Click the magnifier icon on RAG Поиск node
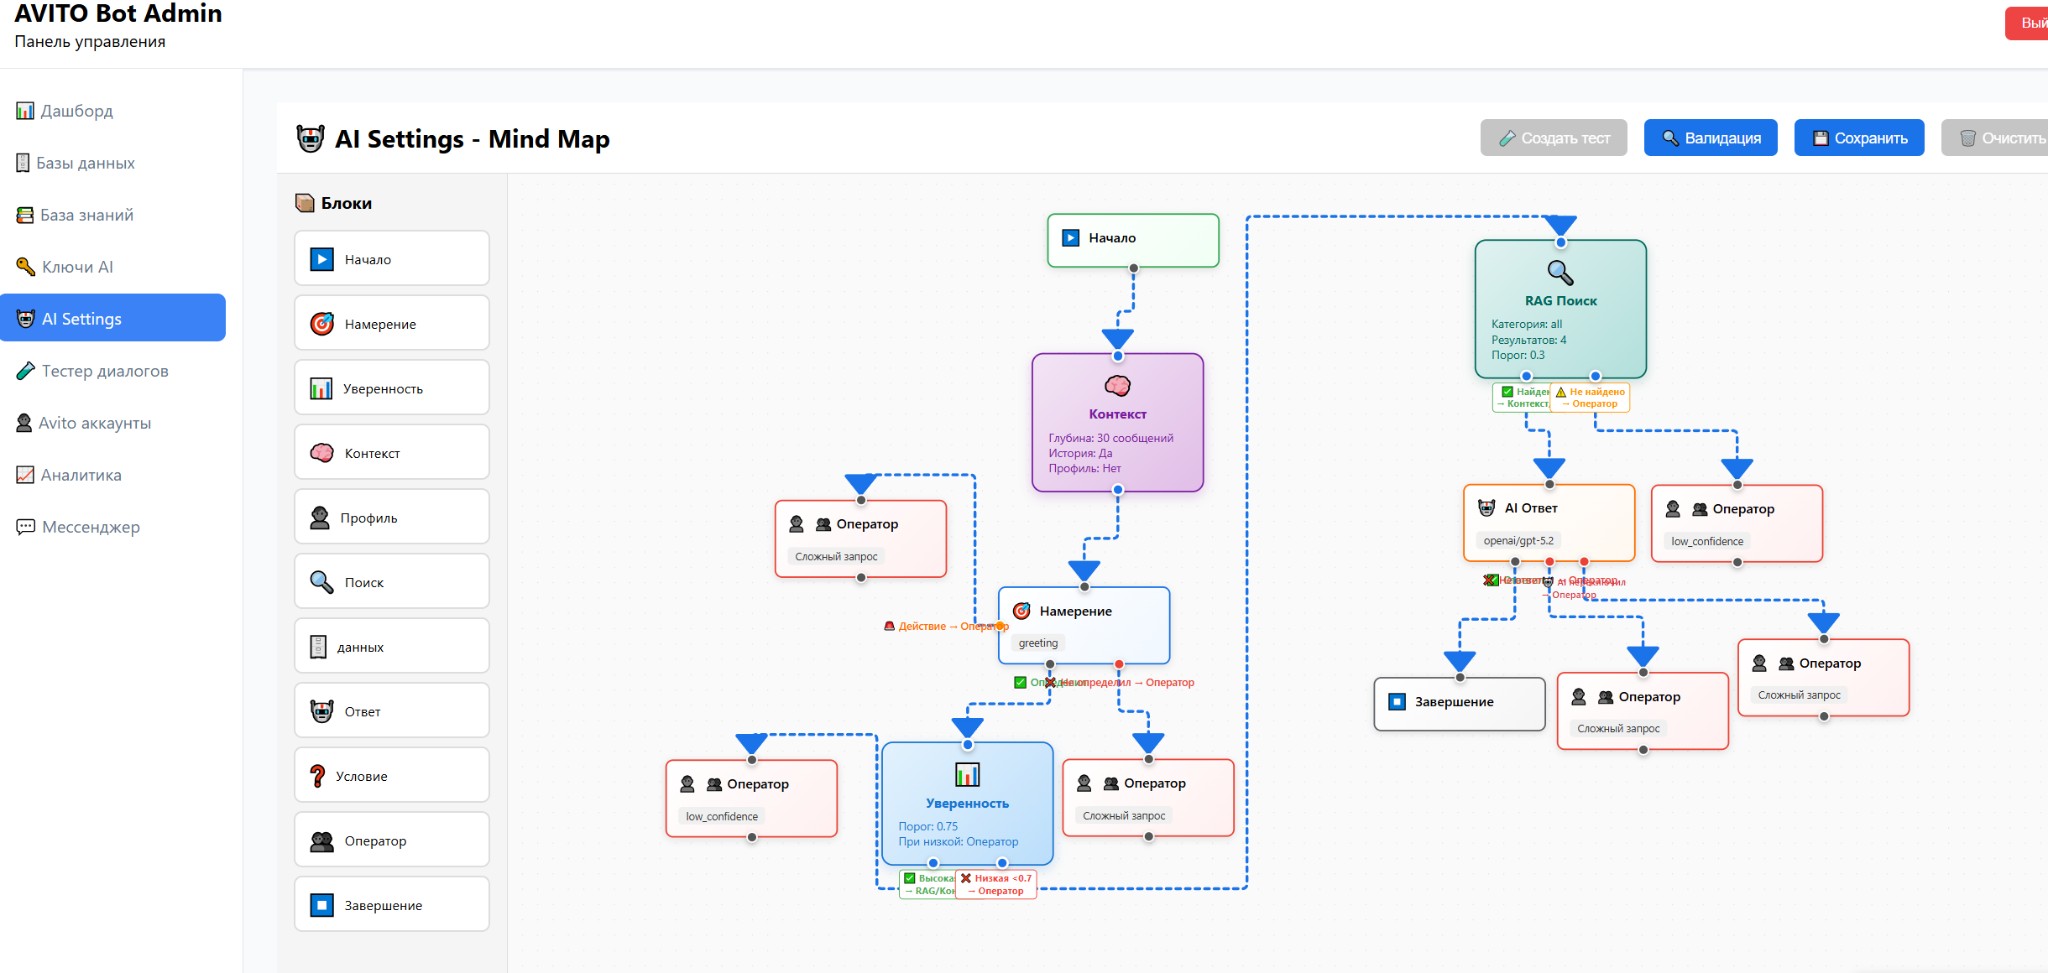 pyautogui.click(x=1560, y=272)
